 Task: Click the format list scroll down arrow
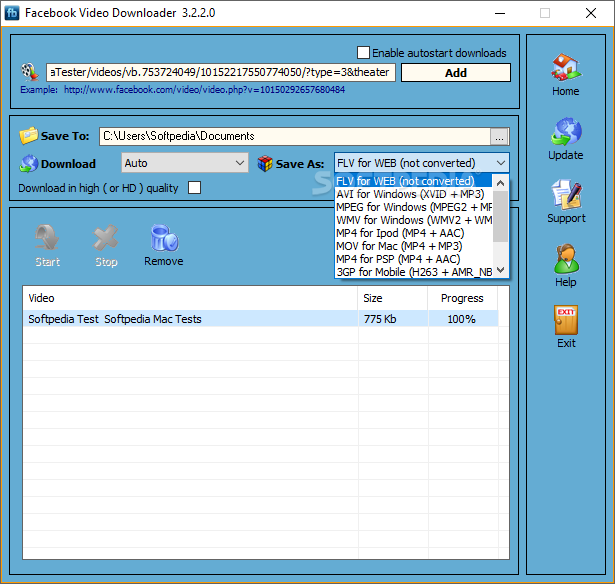(500, 270)
